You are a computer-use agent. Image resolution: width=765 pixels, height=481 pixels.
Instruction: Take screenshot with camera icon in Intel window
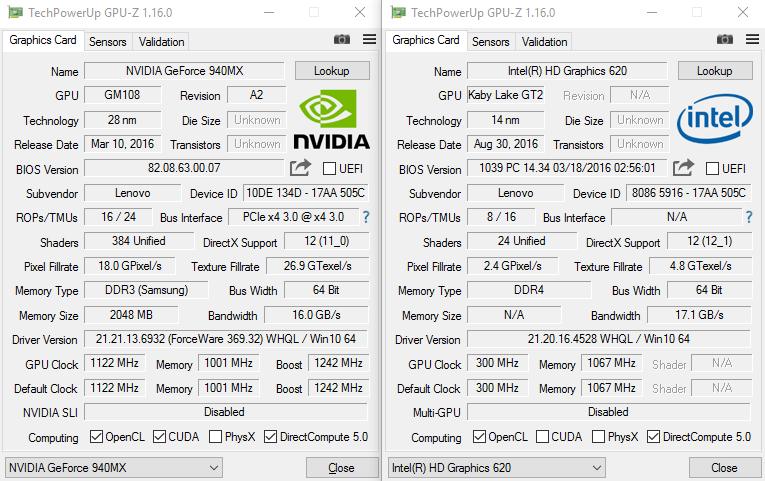(725, 40)
